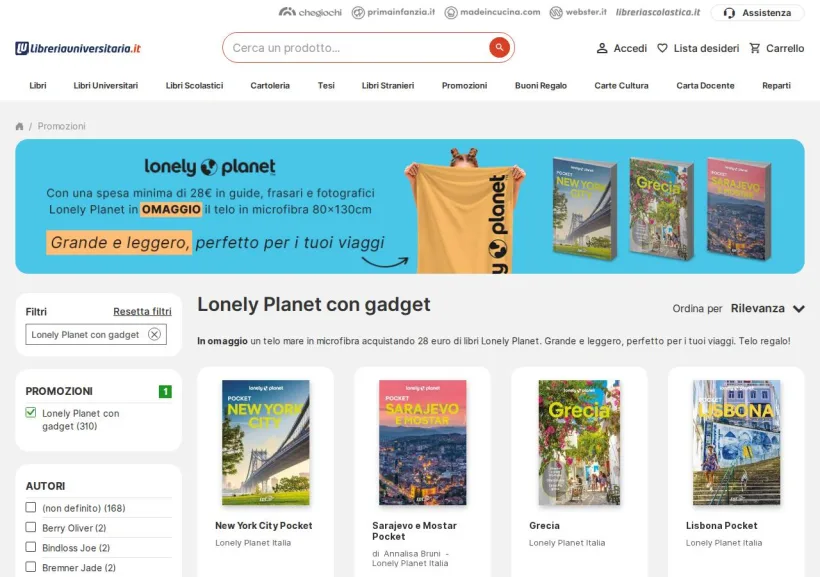The image size is (820, 577).
Task: Click the red search magnifier button
Action: tap(499, 48)
